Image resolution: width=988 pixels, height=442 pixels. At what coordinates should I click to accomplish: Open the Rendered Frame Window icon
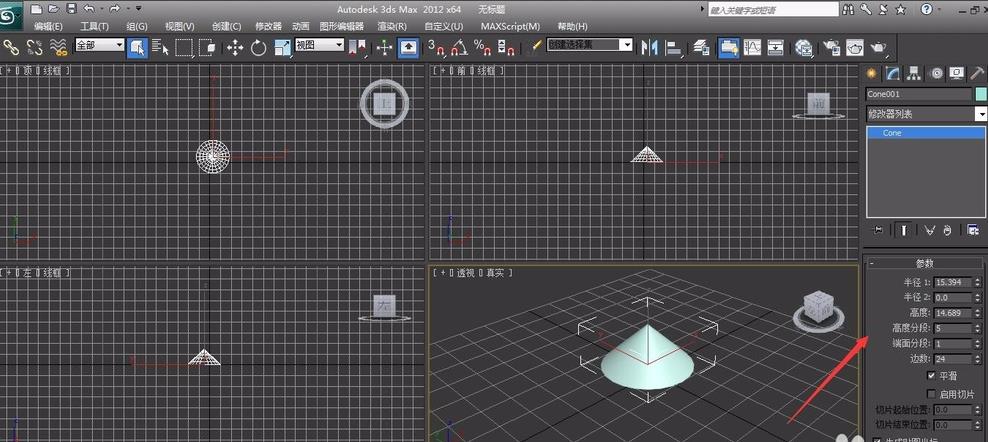[854, 47]
